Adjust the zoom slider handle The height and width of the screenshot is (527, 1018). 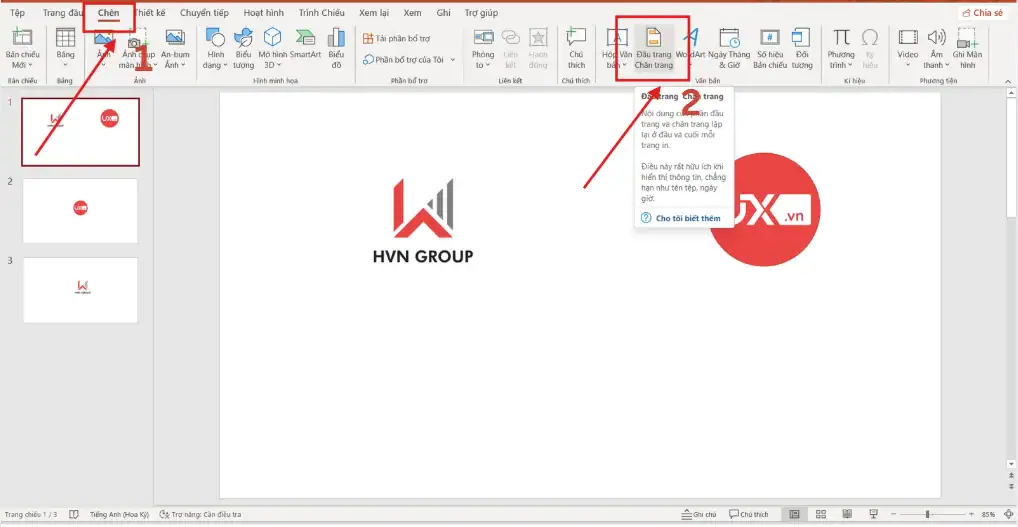coord(927,514)
